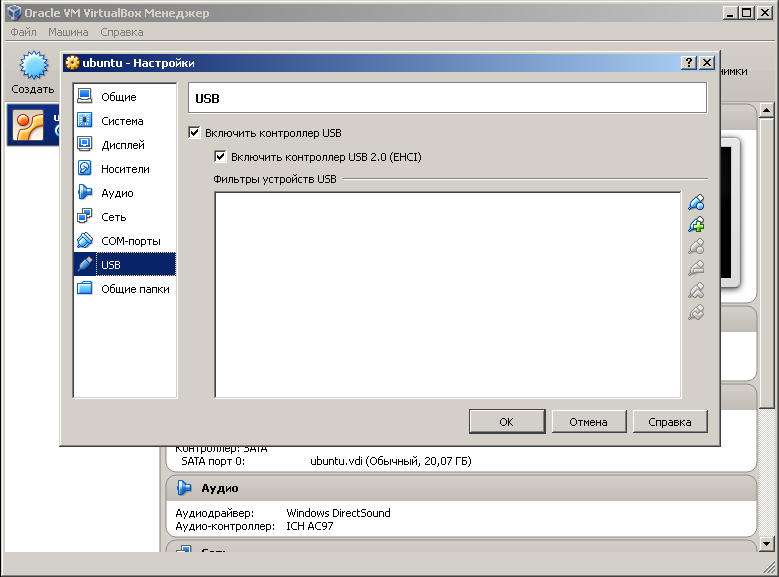779x577 pixels.
Task: Maximize the VirtualBox Manager window
Action: pyautogui.click(x=747, y=12)
